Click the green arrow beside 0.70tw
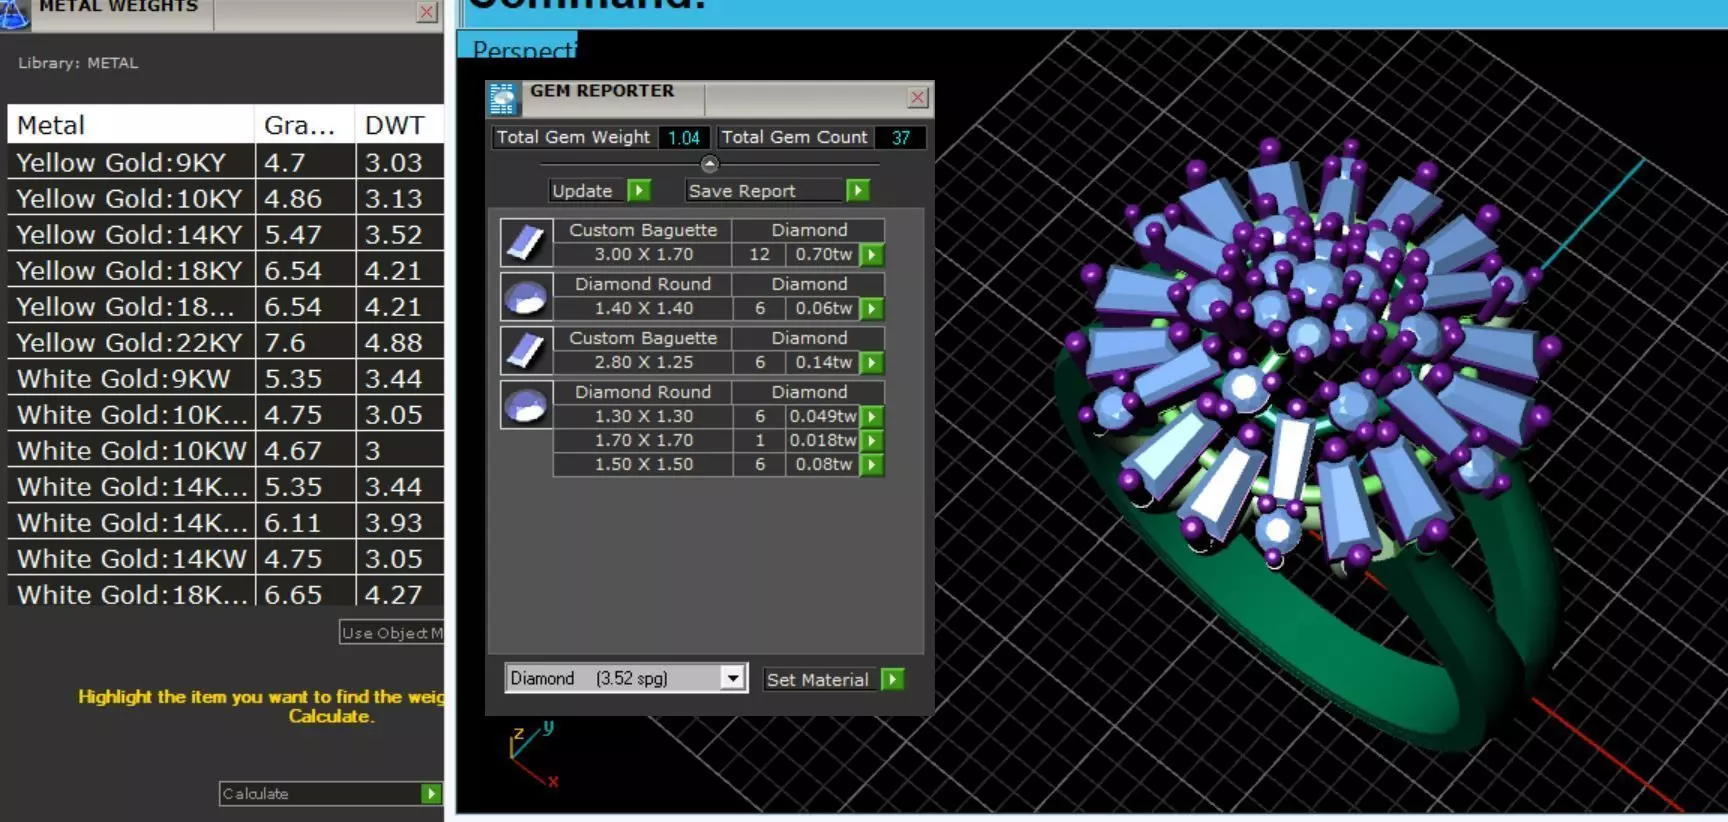Viewport: 1728px width, 822px height. 872,255
